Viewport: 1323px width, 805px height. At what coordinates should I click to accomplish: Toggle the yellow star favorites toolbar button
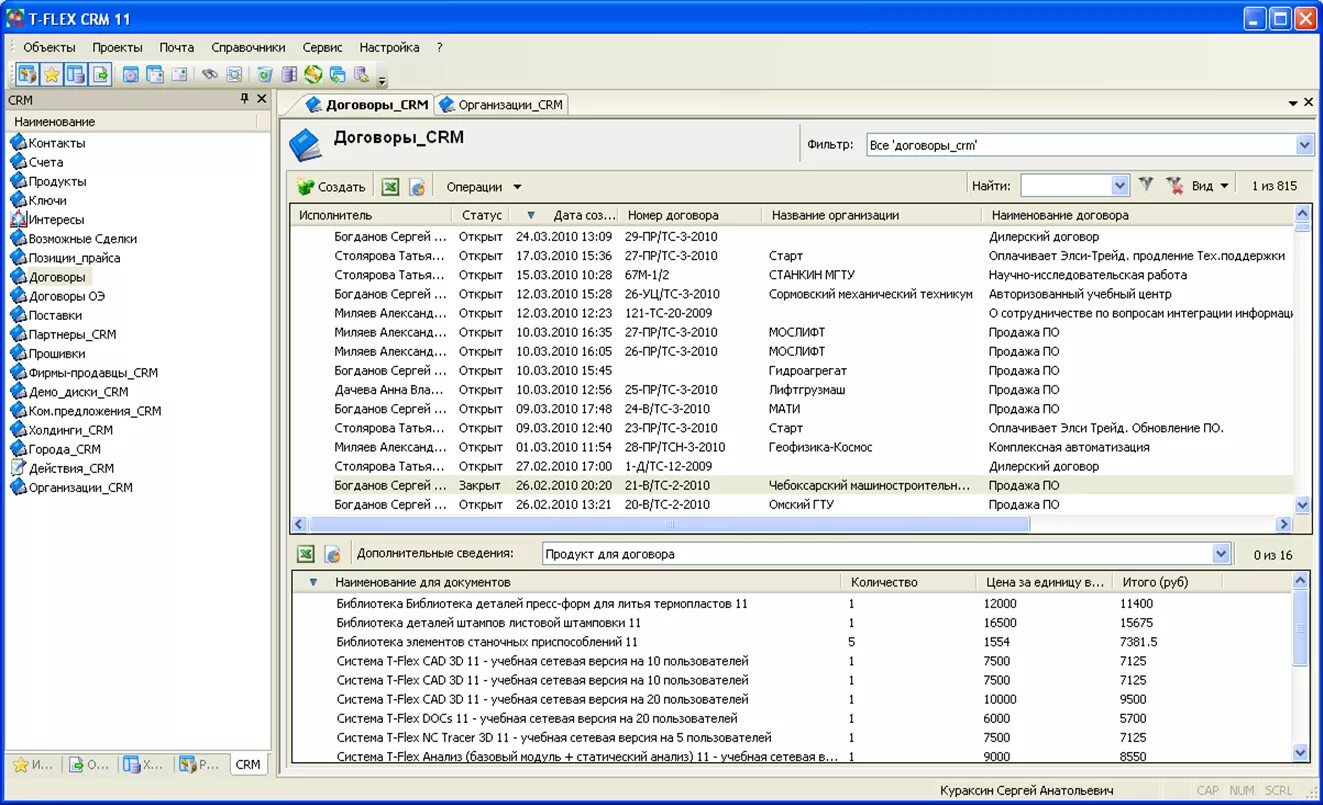click(x=51, y=74)
